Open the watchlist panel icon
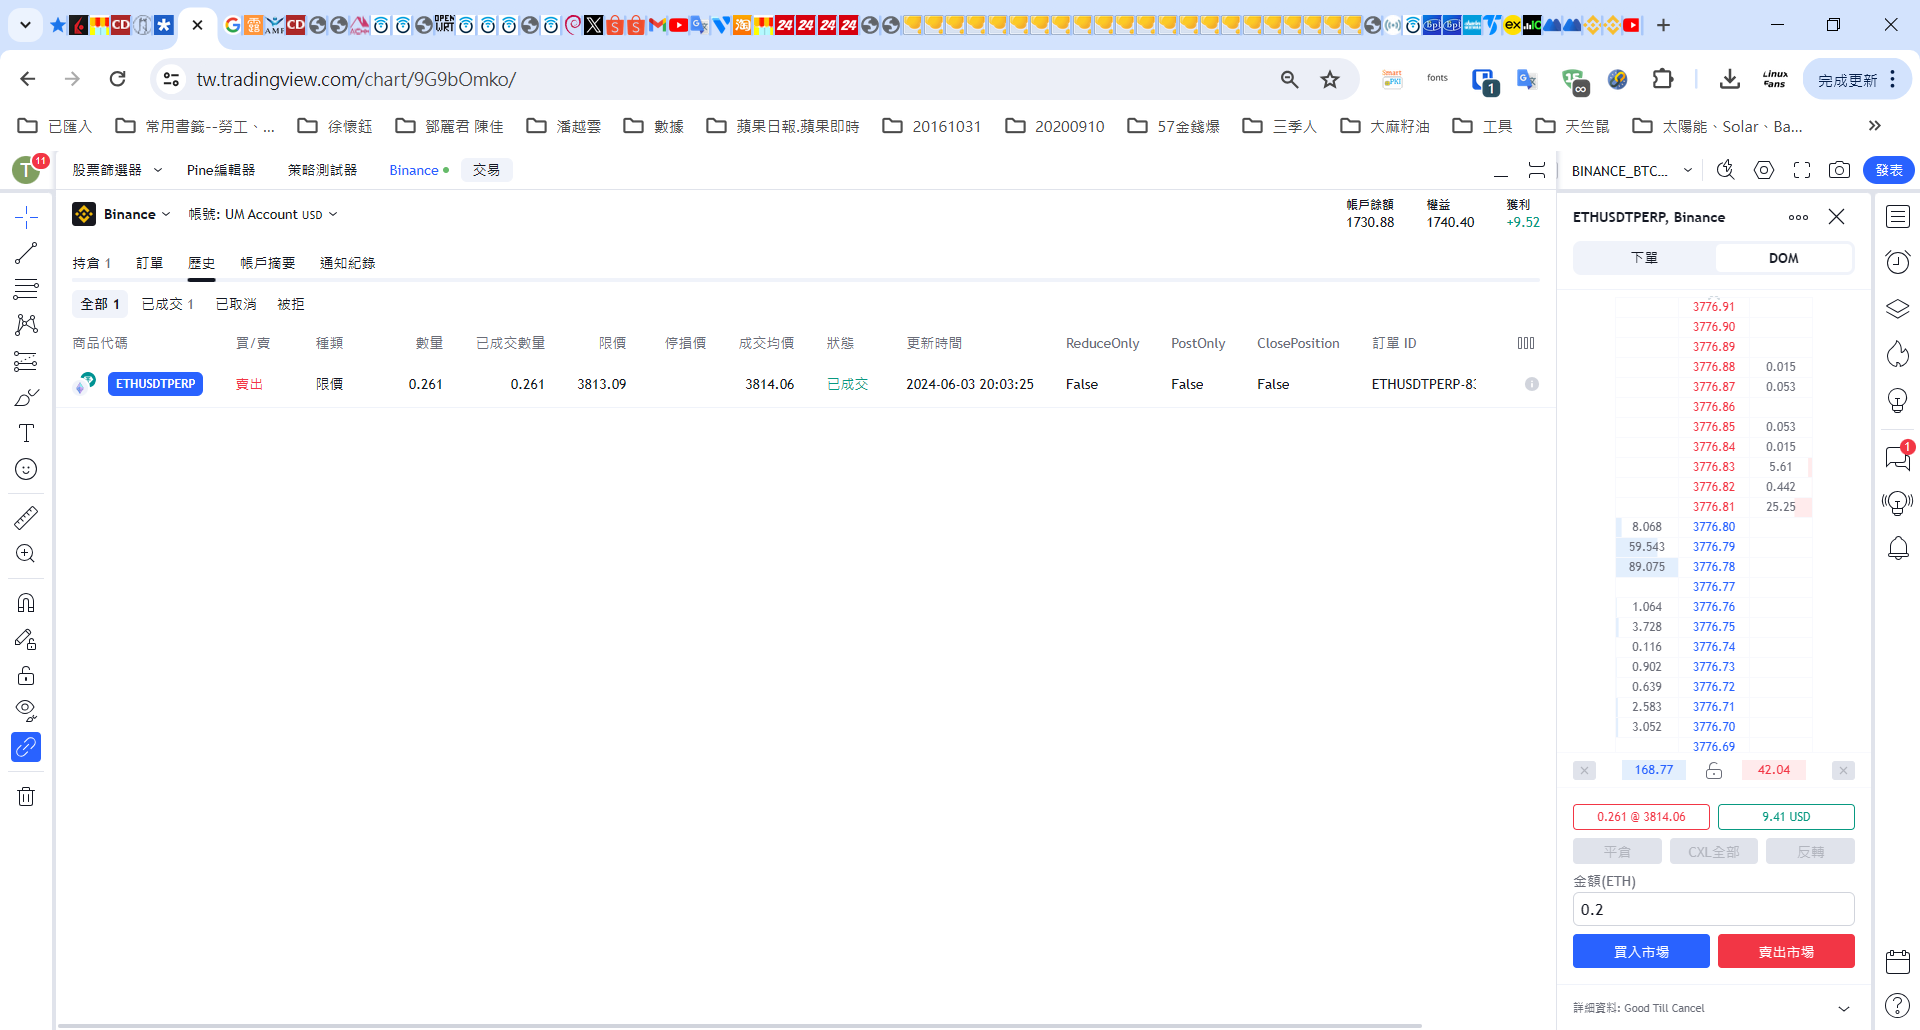 [x=1898, y=217]
